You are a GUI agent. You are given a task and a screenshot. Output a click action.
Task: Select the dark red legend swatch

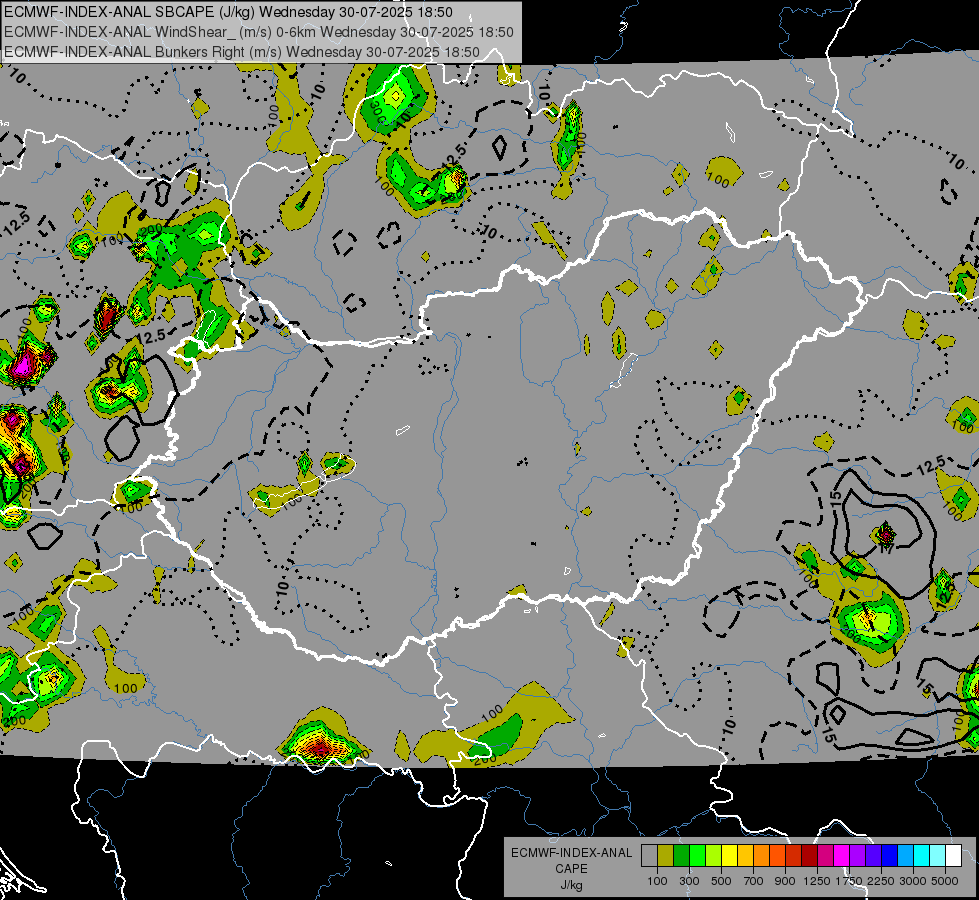click(809, 856)
